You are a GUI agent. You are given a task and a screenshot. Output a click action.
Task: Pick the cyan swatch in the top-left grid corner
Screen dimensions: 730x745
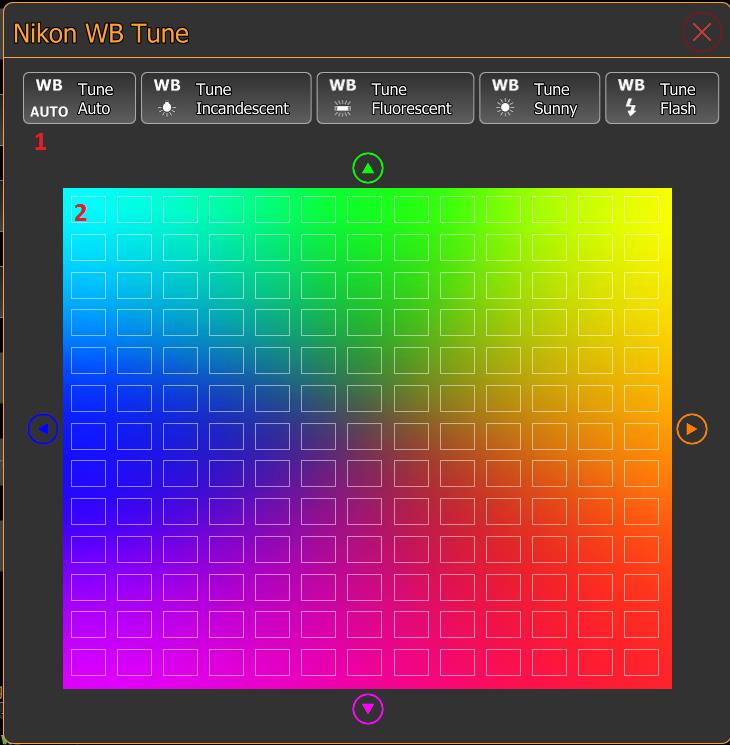(88, 210)
